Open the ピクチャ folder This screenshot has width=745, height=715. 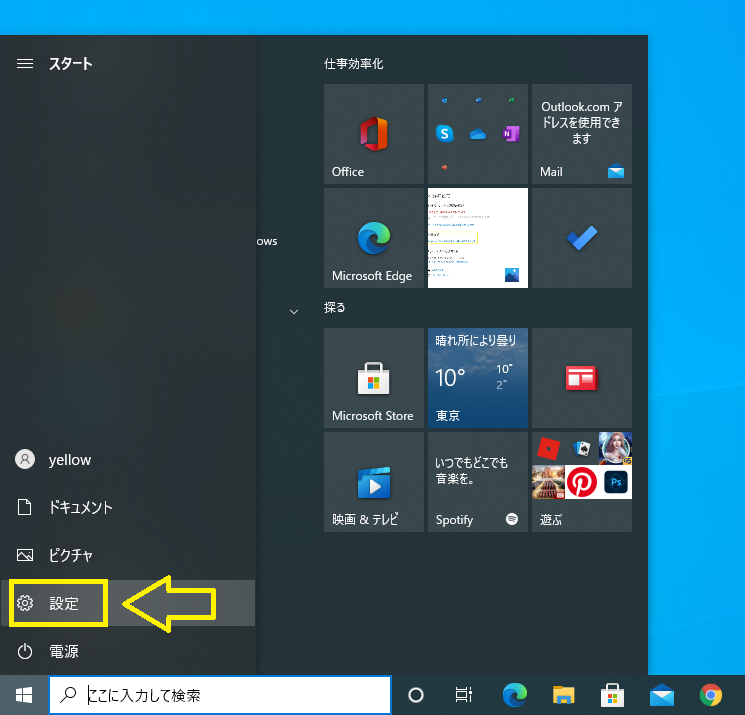point(127,555)
